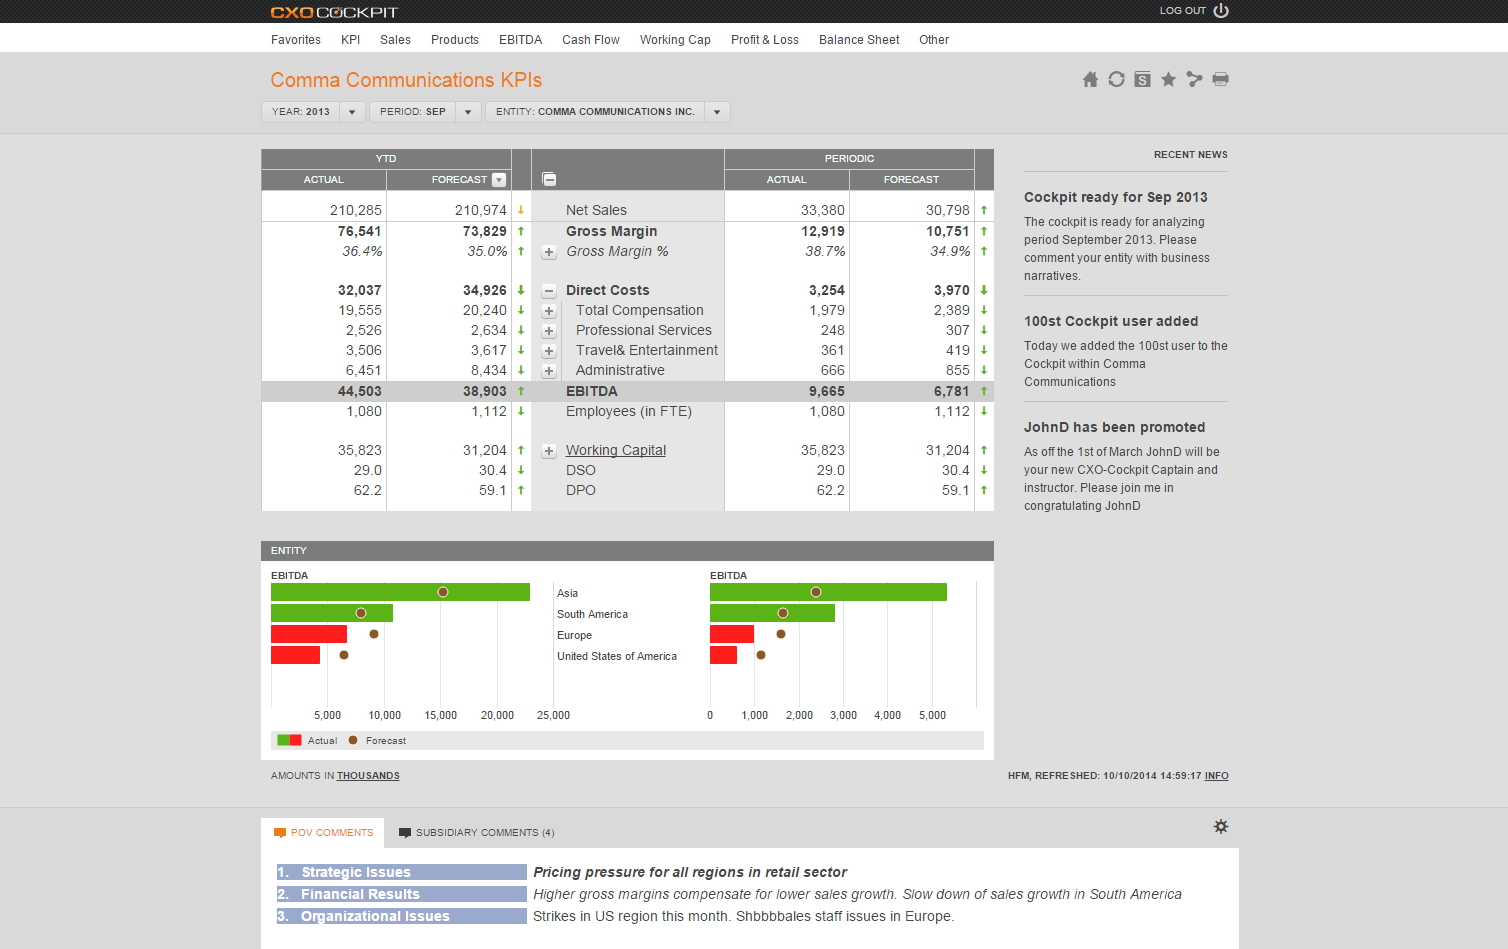
Task: Open news 'JohnD has been promoted'
Action: pos(1114,427)
